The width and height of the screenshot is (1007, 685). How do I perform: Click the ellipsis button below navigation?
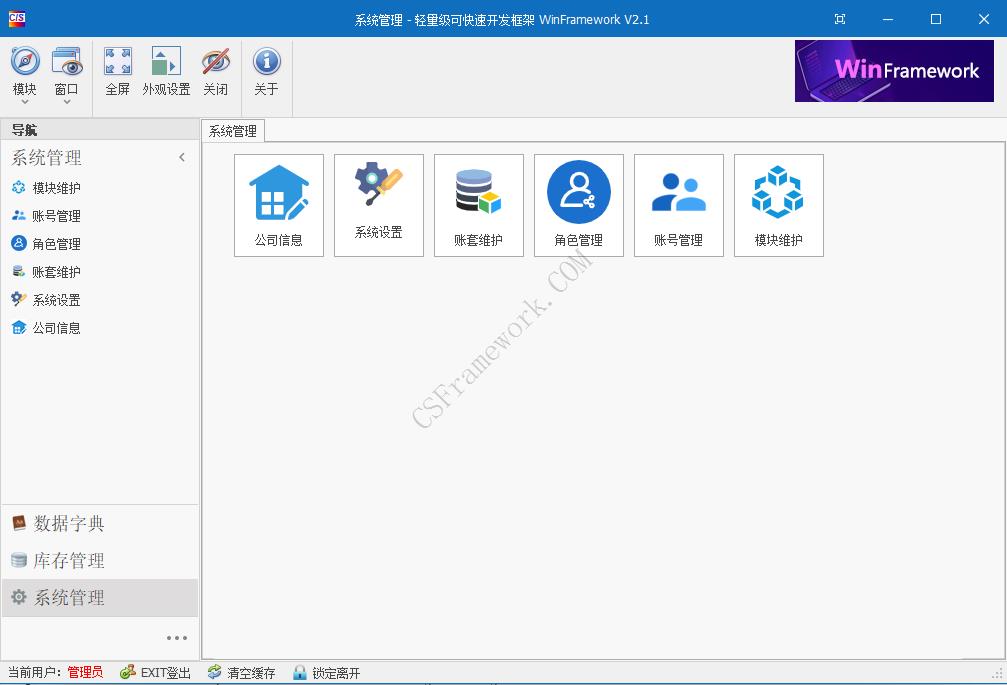coord(177,637)
